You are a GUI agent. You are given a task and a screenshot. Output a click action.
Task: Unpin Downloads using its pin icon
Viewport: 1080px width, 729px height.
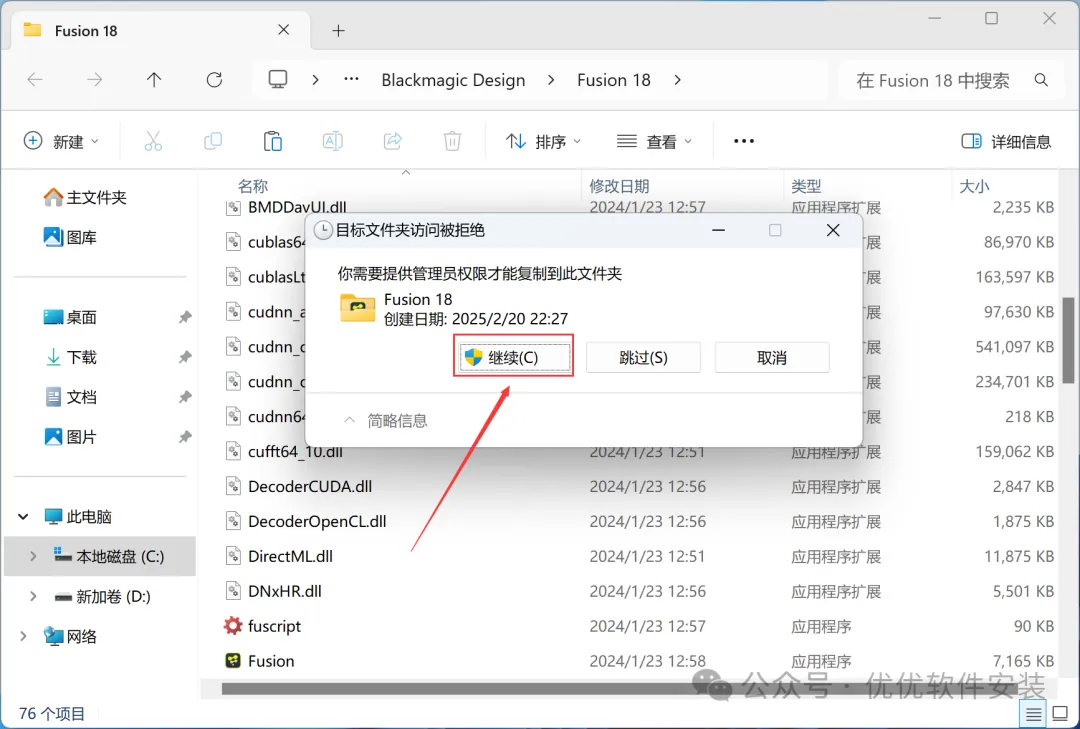coord(185,358)
